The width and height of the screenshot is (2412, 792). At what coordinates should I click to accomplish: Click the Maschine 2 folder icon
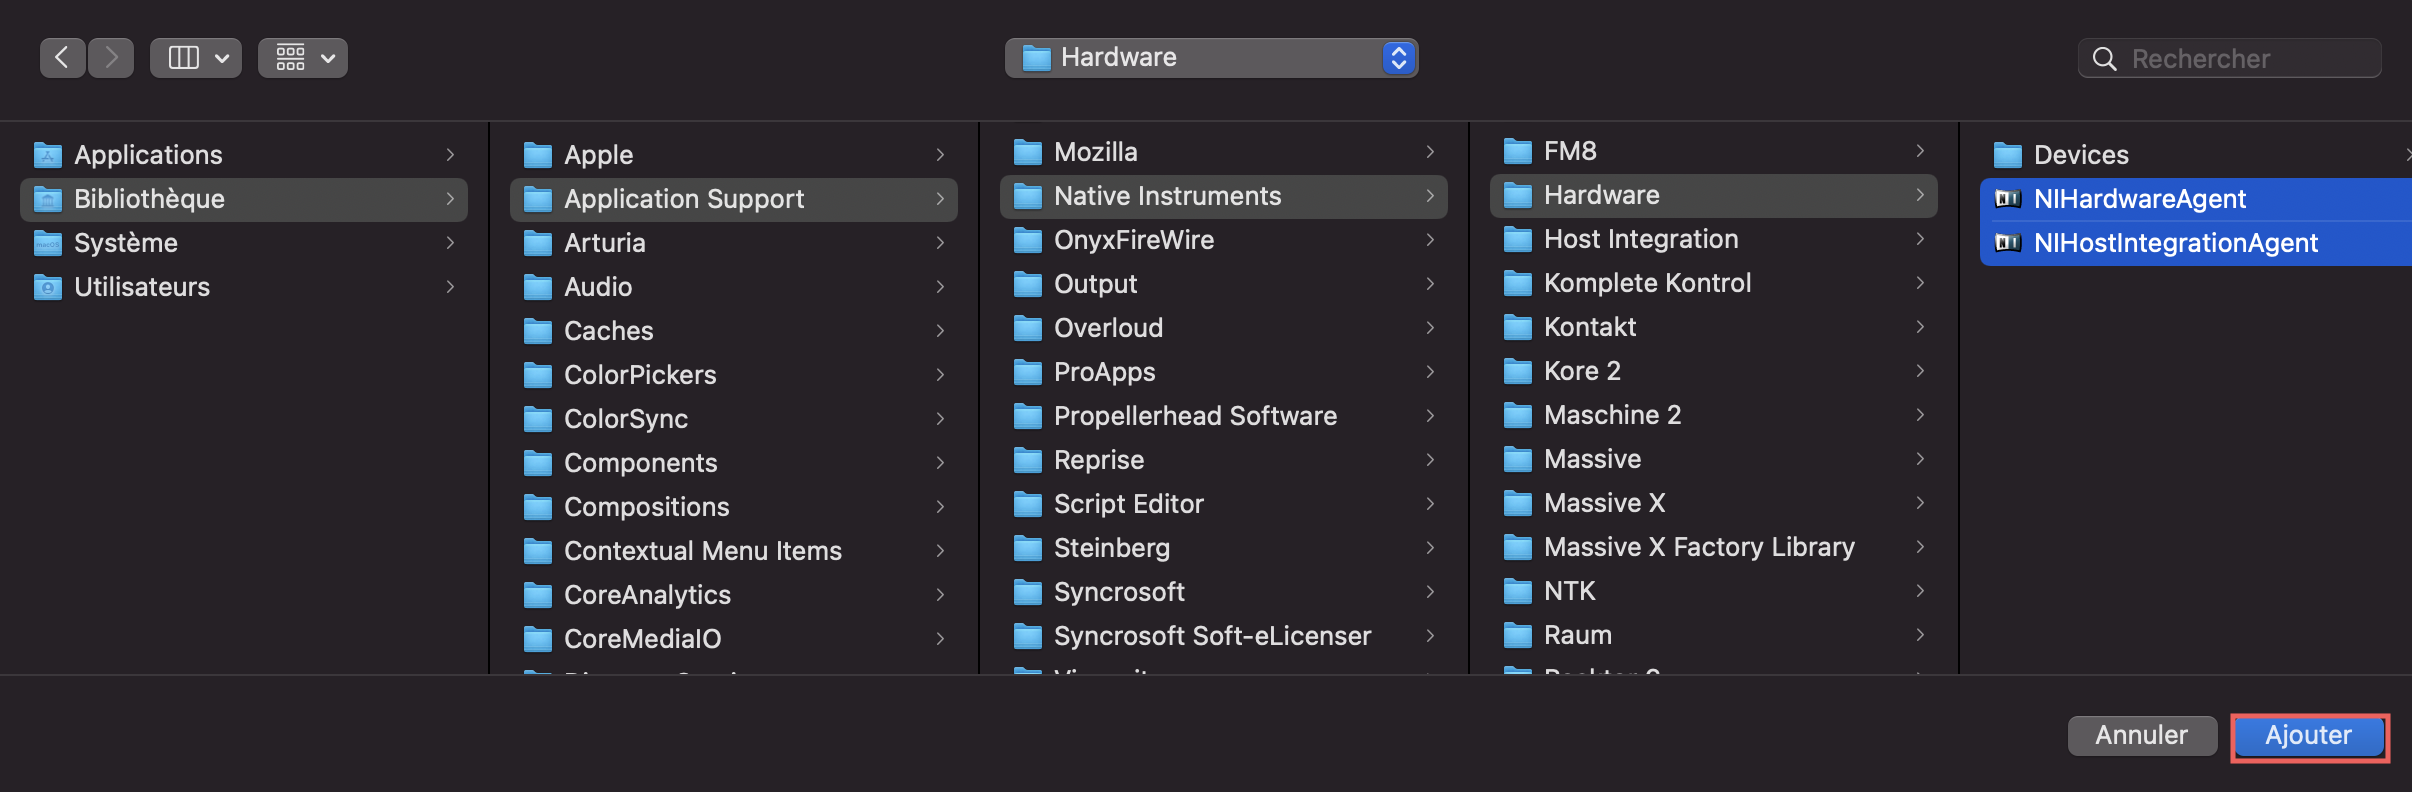[1518, 415]
